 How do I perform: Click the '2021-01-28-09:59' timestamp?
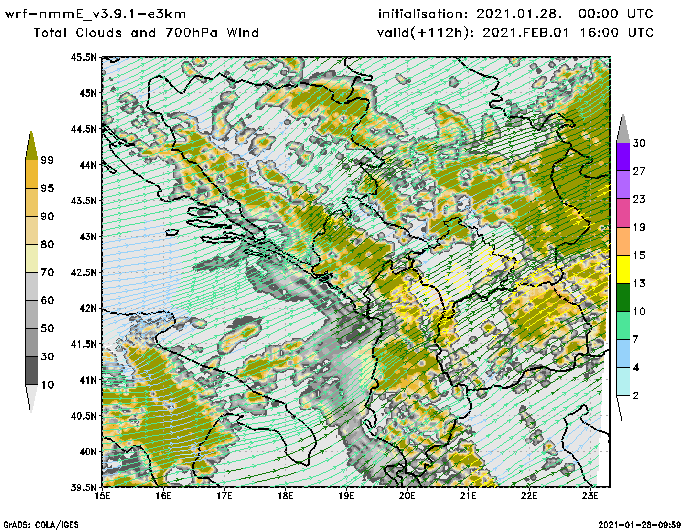[639, 525]
